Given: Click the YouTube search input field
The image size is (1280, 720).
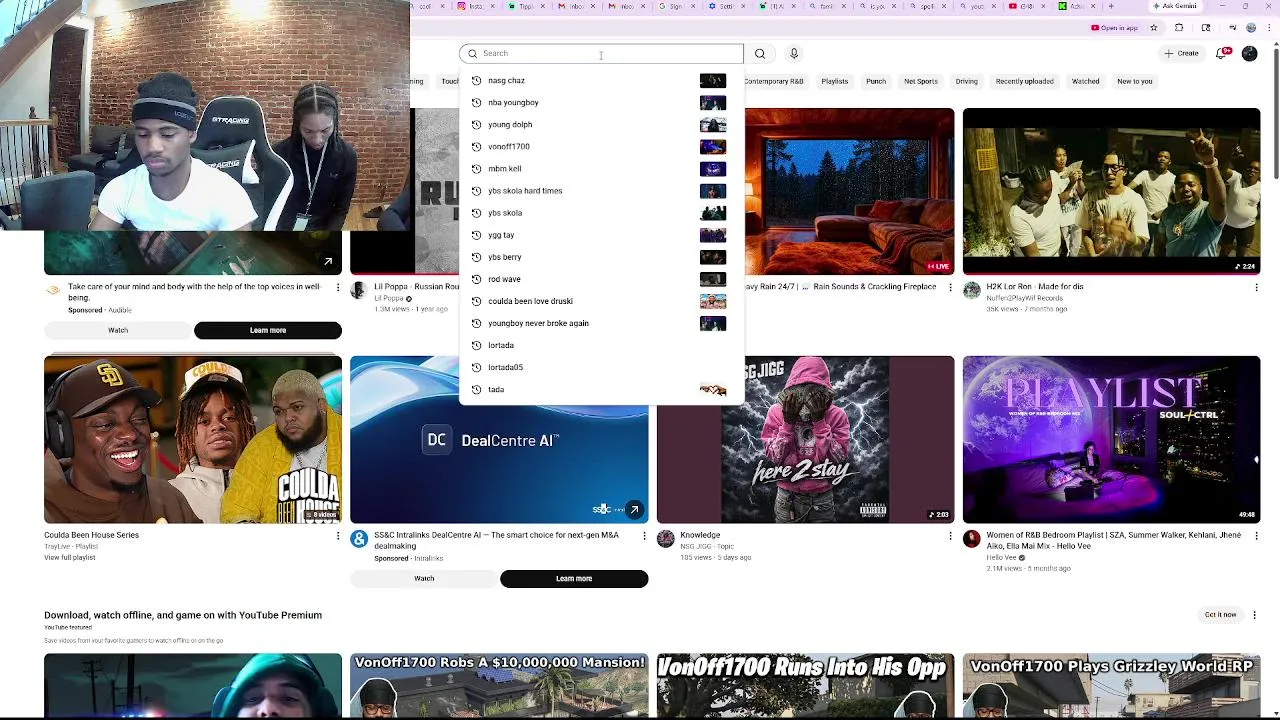Looking at the screenshot, I should 601,53.
